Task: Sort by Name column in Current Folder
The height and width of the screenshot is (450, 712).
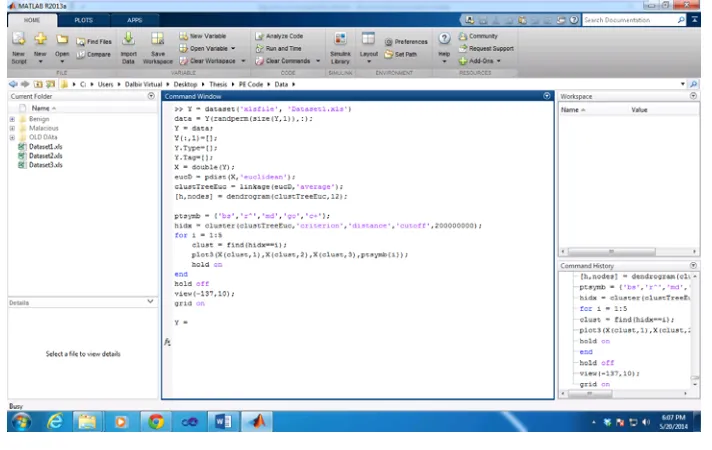Action: click(x=43, y=108)
